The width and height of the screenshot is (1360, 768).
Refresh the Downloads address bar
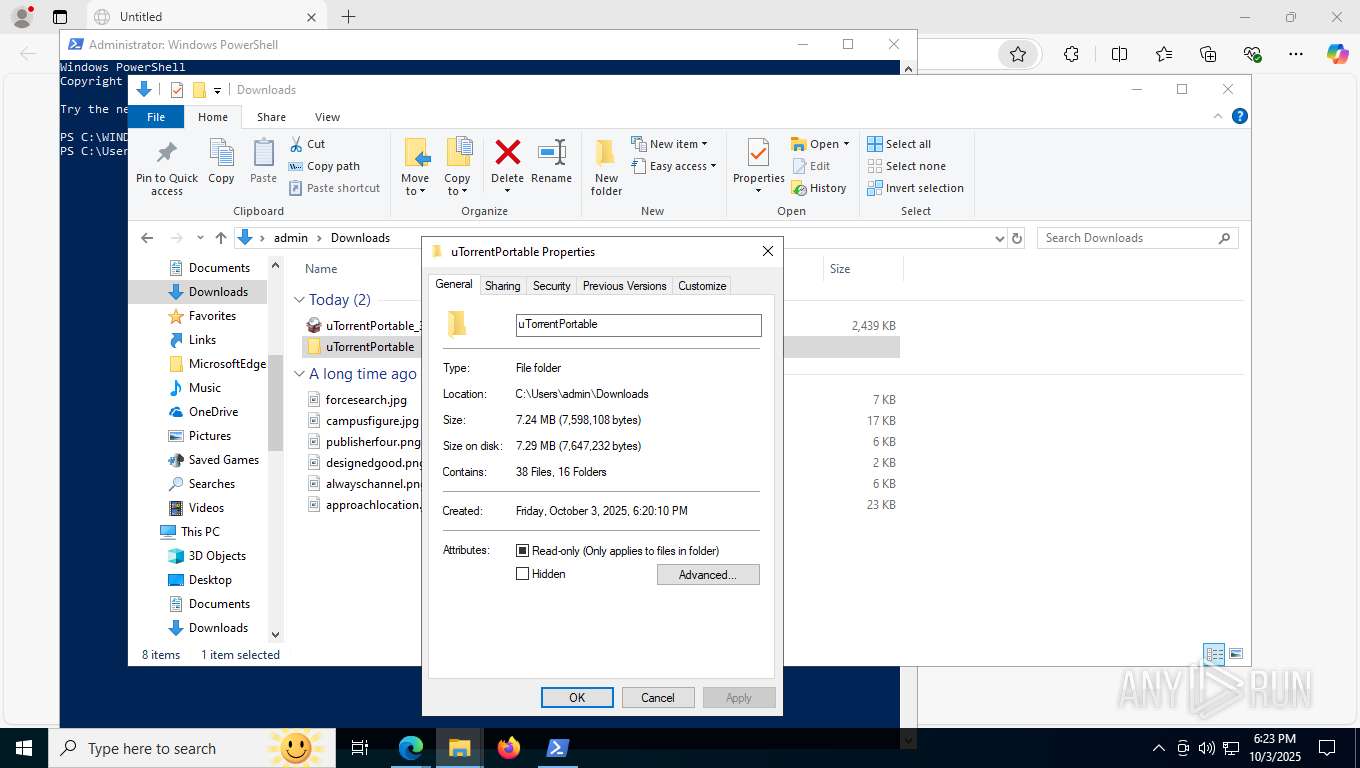pyautogui.click(x=1017, y=238)
